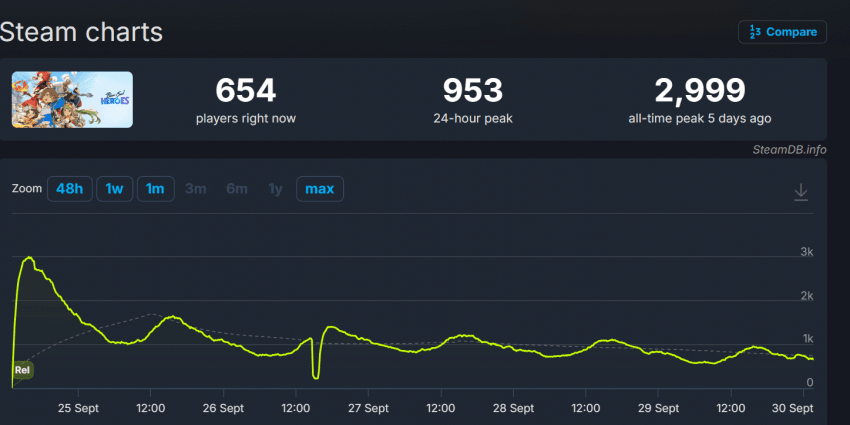Click the Compare button
This screenshot has height=425, width=850.
click(x=782, y=32)
